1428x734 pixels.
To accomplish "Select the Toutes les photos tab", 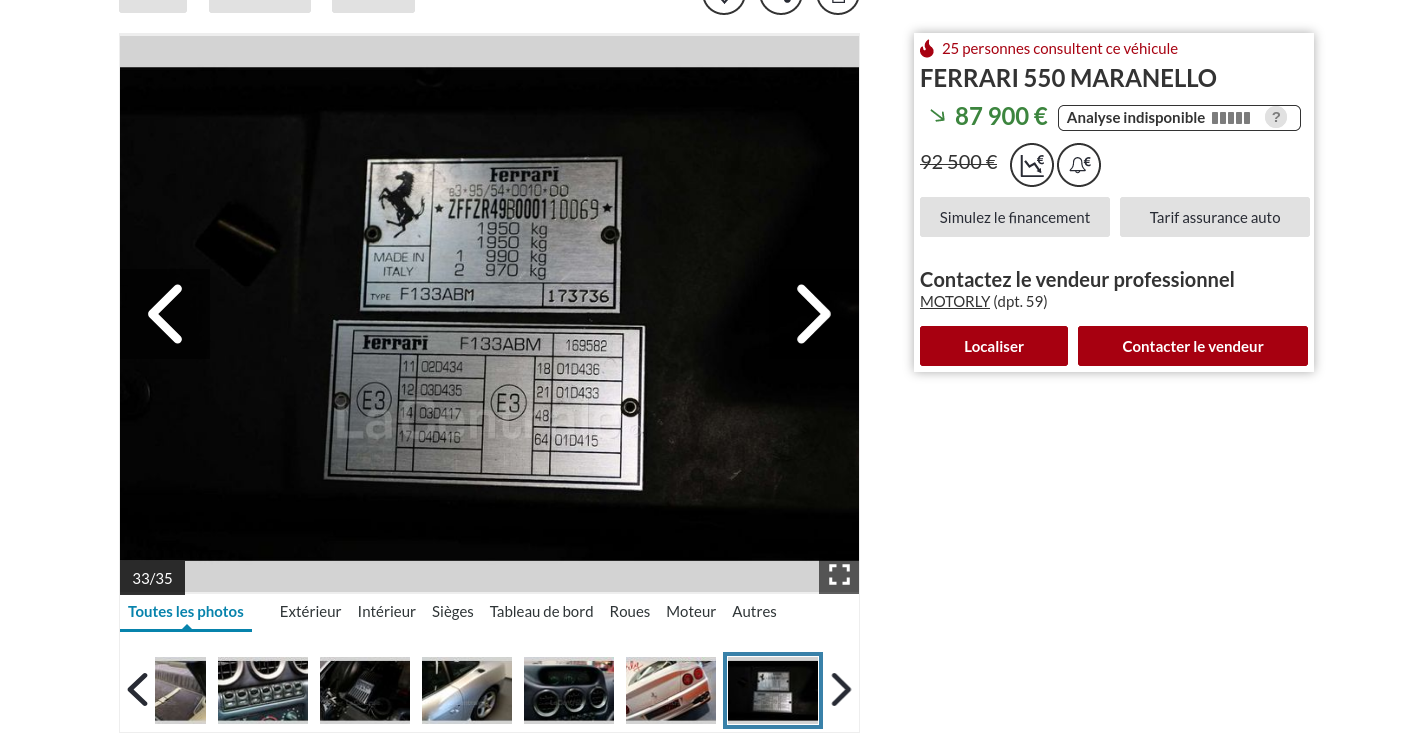I will coord(186,612).
